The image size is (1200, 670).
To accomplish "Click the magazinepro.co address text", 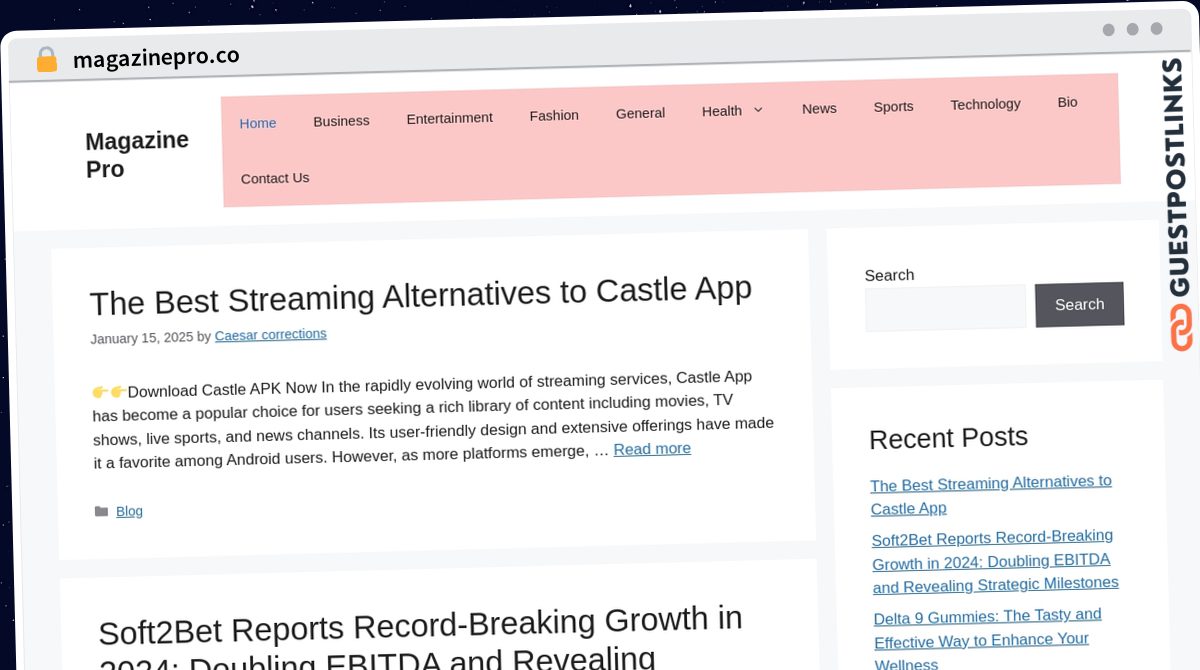I will pyautogui.click(x=156, y=58).
